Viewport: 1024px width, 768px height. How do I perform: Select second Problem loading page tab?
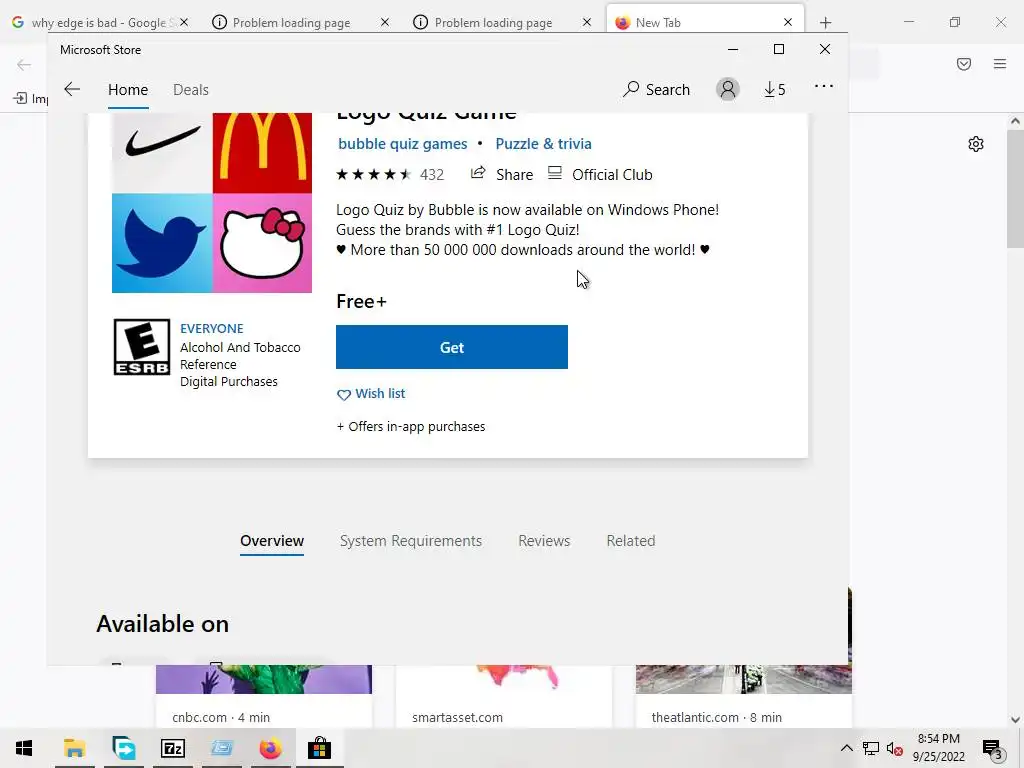[x=493, y=22]
